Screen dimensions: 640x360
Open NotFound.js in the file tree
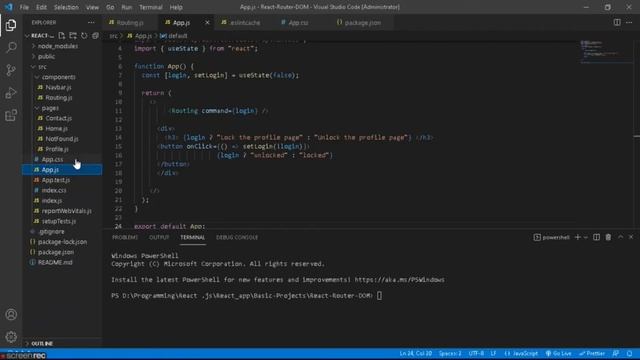click(62, 139)
